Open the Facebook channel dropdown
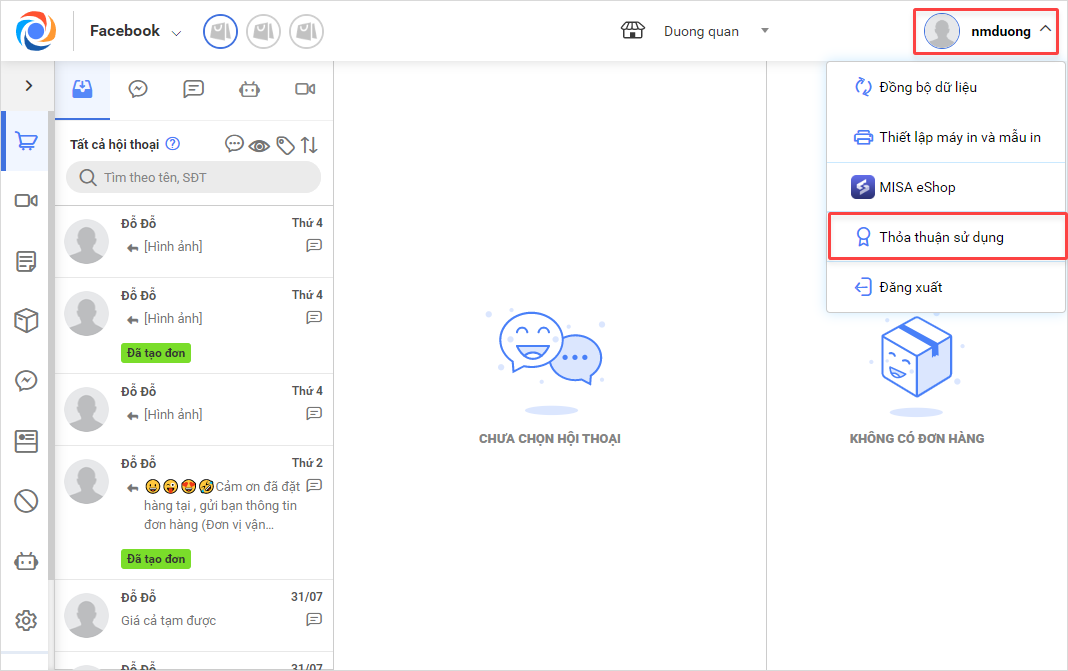The width and height of the screenshot is (1068, 671). tap(136, 31)
